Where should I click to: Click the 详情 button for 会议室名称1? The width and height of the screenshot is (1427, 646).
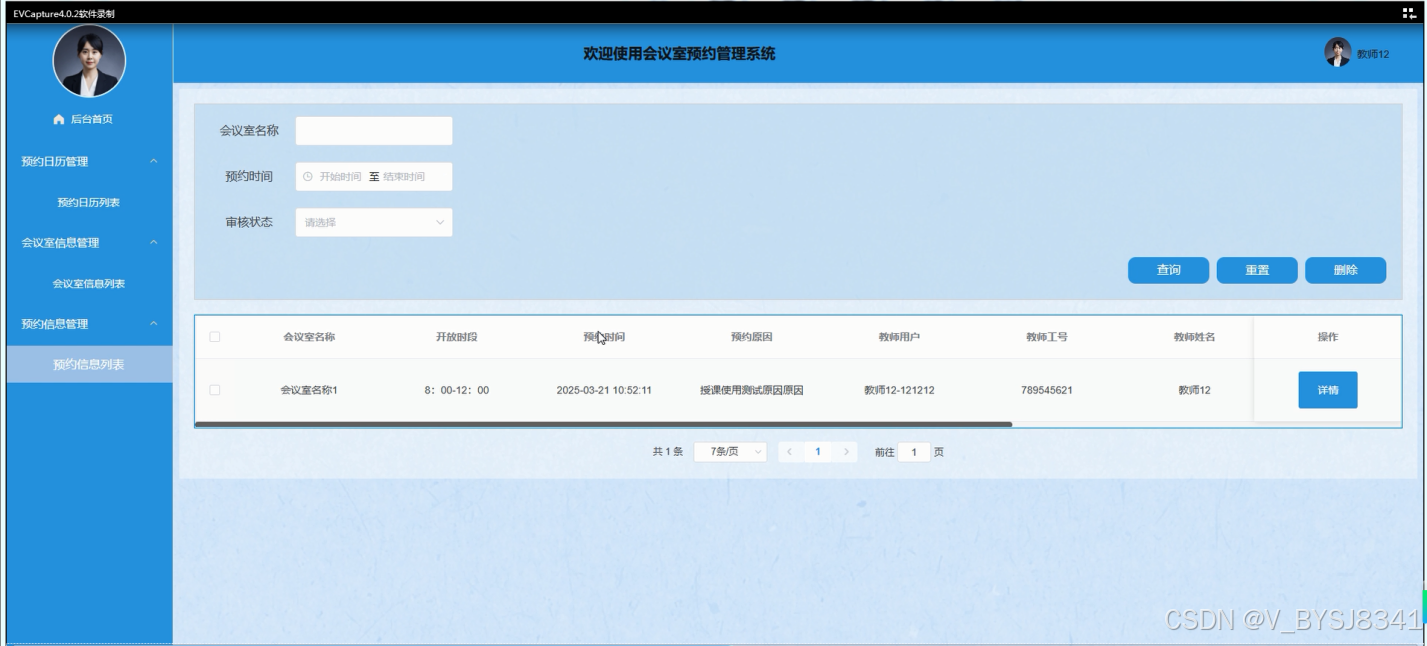point(1327,390)
